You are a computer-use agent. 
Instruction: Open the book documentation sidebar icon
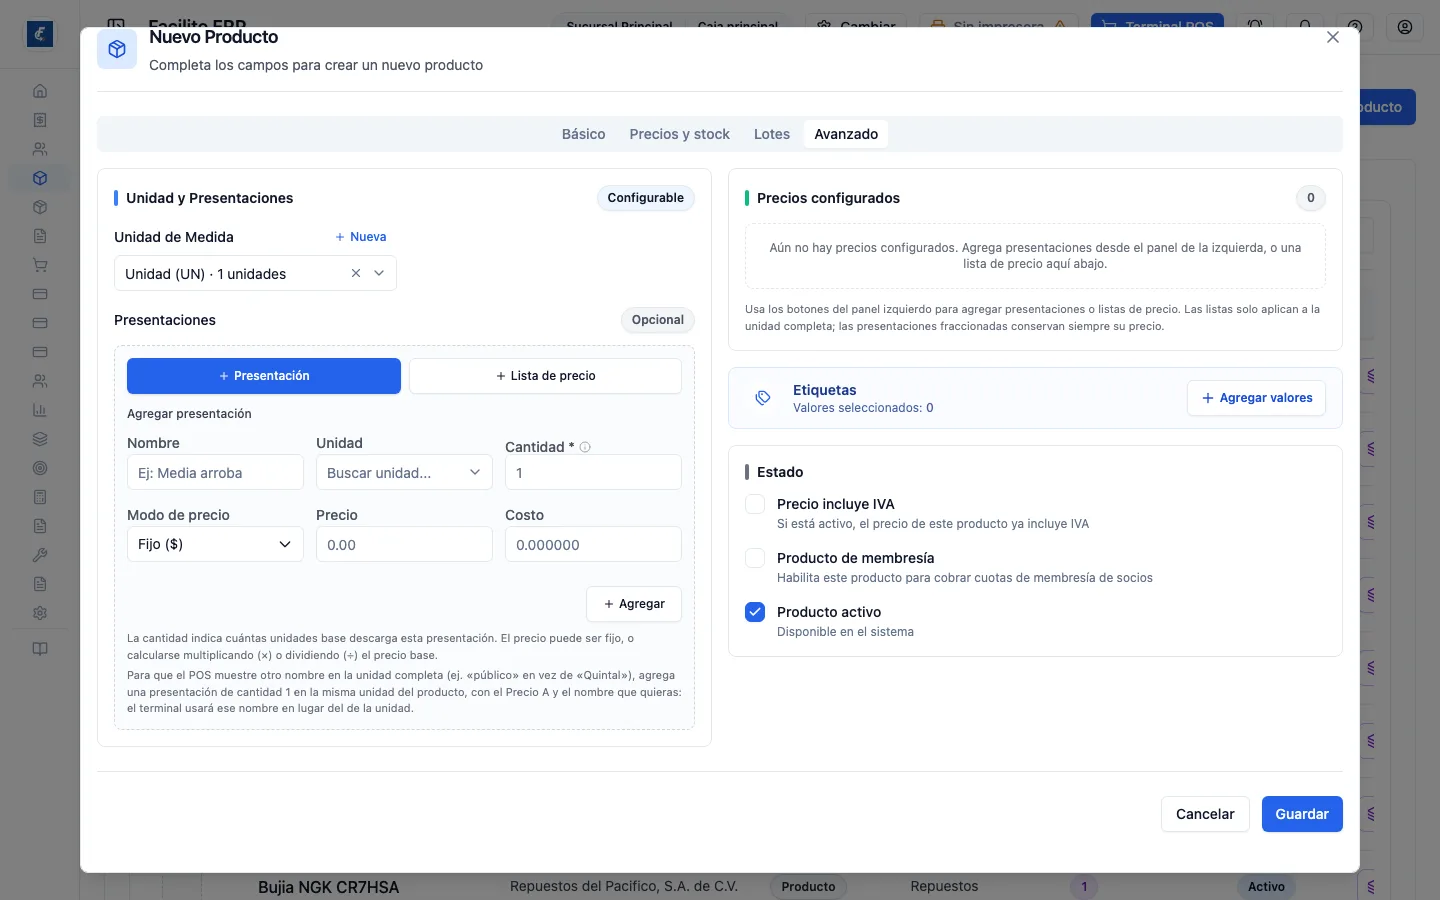40,649
